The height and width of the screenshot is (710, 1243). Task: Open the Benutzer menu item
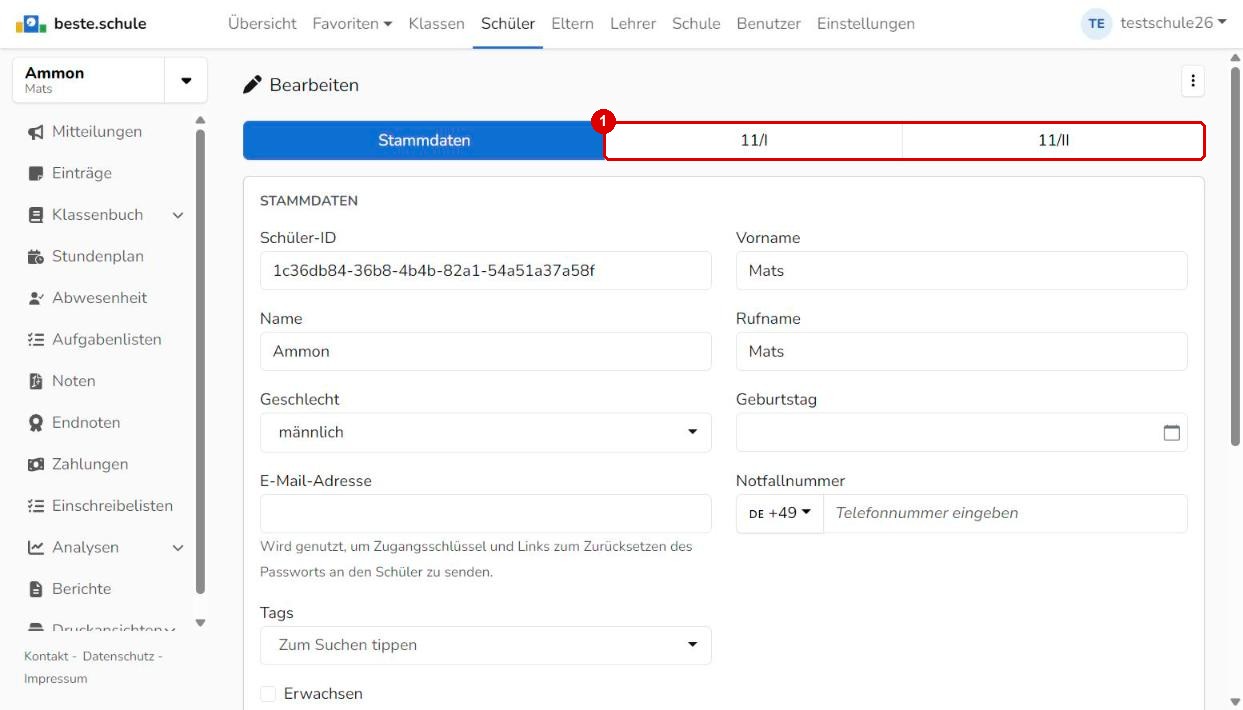(768, 23)
